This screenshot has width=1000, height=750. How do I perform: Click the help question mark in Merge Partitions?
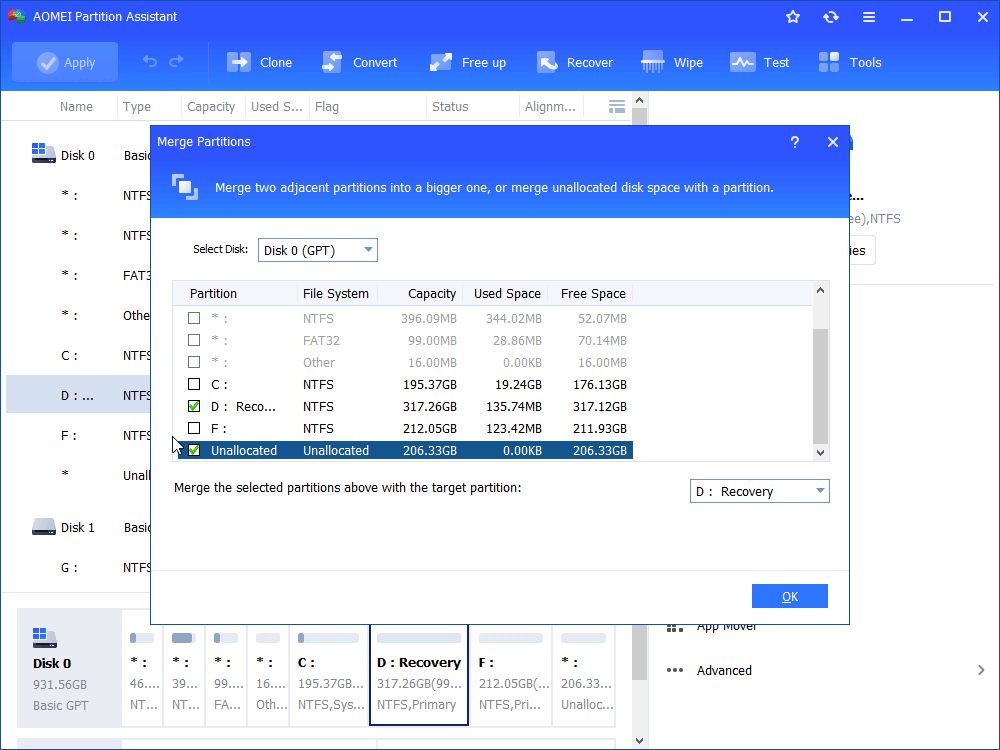tap(795, 142)
